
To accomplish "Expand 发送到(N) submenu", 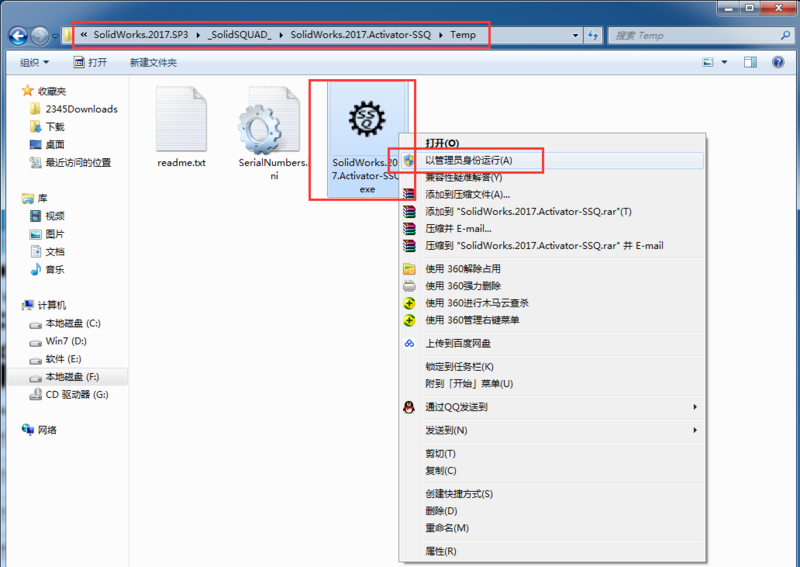I will point(552,430).
